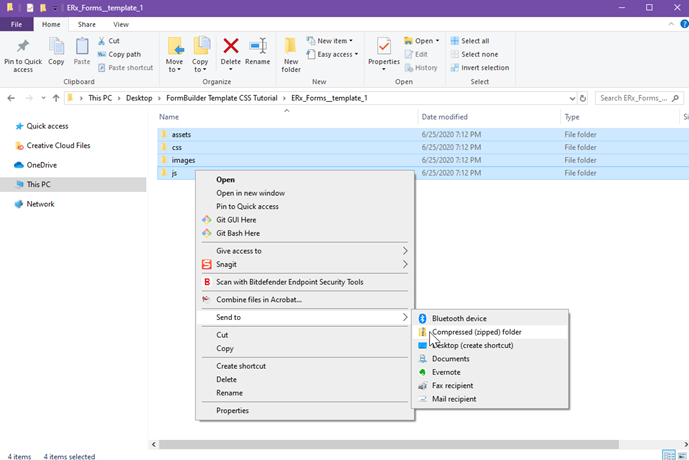This screenshot has height=460, width=689.
Task: Click the red Delete icon in ribbon
Action: pyautogui.click(x=231, y=50)
